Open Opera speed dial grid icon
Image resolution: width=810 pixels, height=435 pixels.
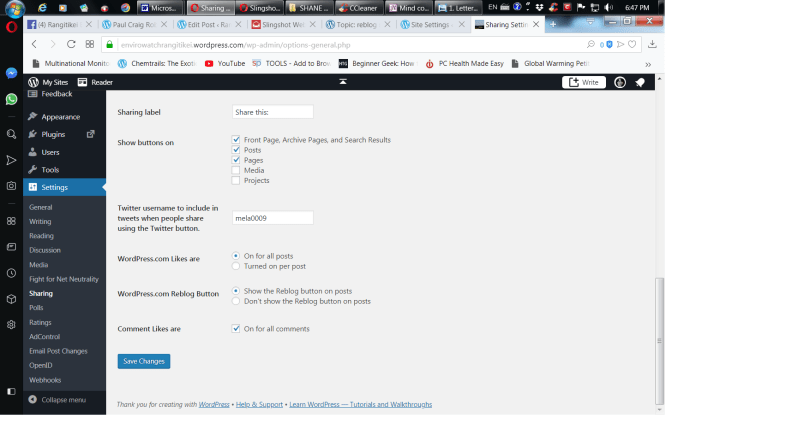pos(11,221)
